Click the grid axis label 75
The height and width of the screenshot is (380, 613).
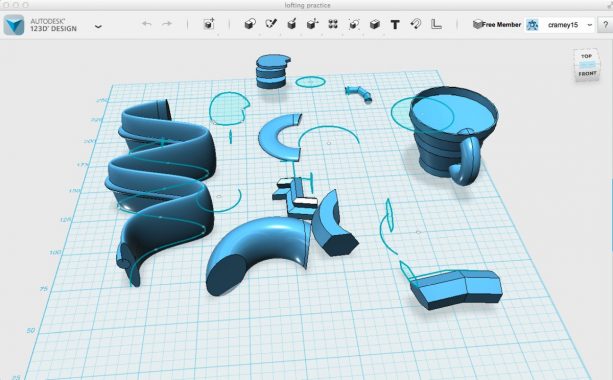tap(43, 289)
